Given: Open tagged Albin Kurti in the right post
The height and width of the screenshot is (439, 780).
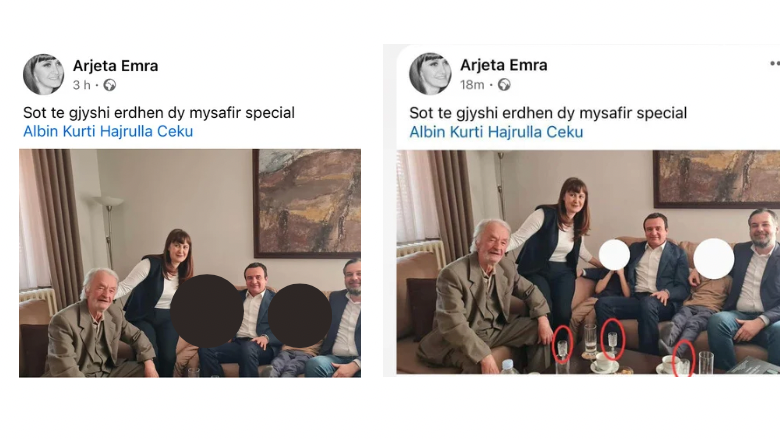Looking at the screenshot, I should pos(446,132).
